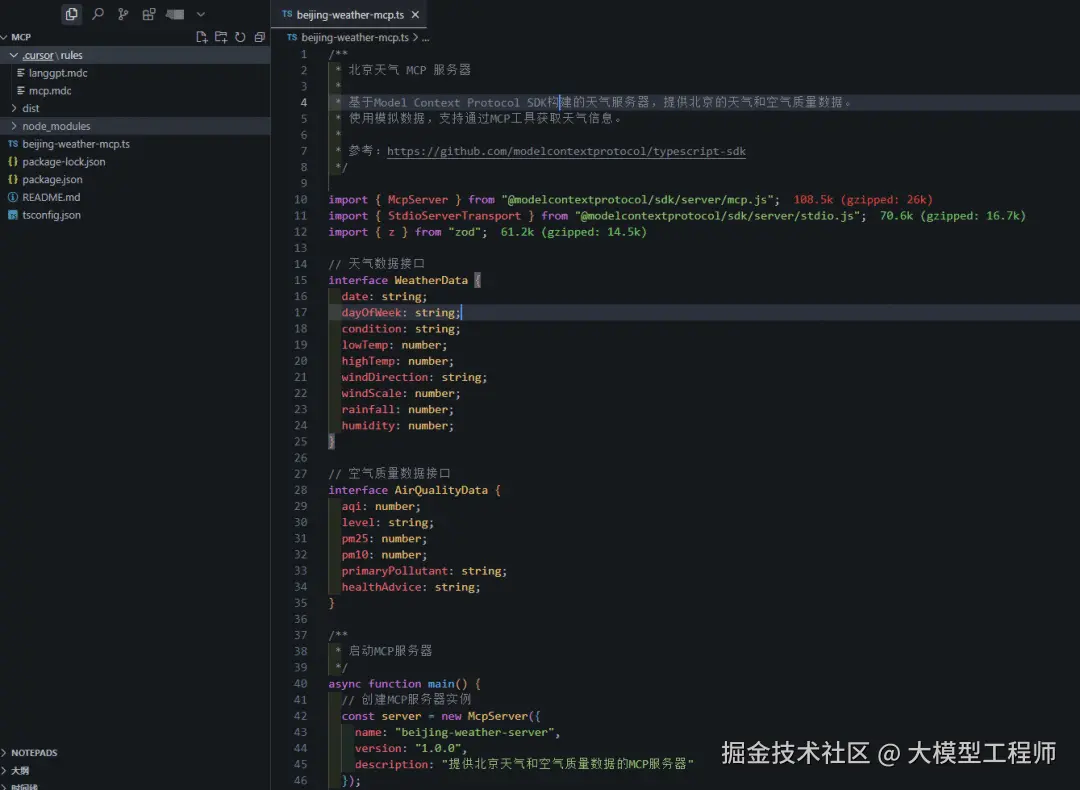Open the Explorer view icon
Viewport: 1080px width, 790px height.
pos(71,14)
